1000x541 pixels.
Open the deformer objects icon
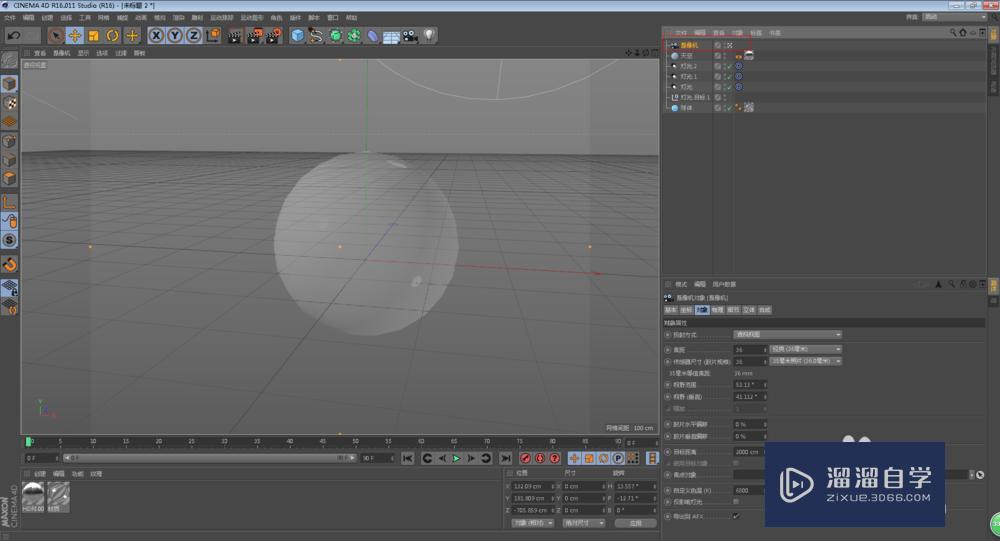(x=372, y=36)
